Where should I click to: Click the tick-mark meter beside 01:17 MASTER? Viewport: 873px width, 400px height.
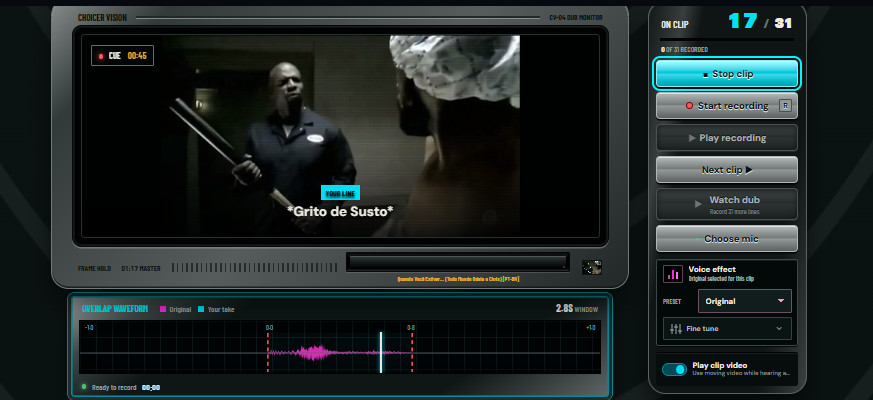[x=253, y=268]
